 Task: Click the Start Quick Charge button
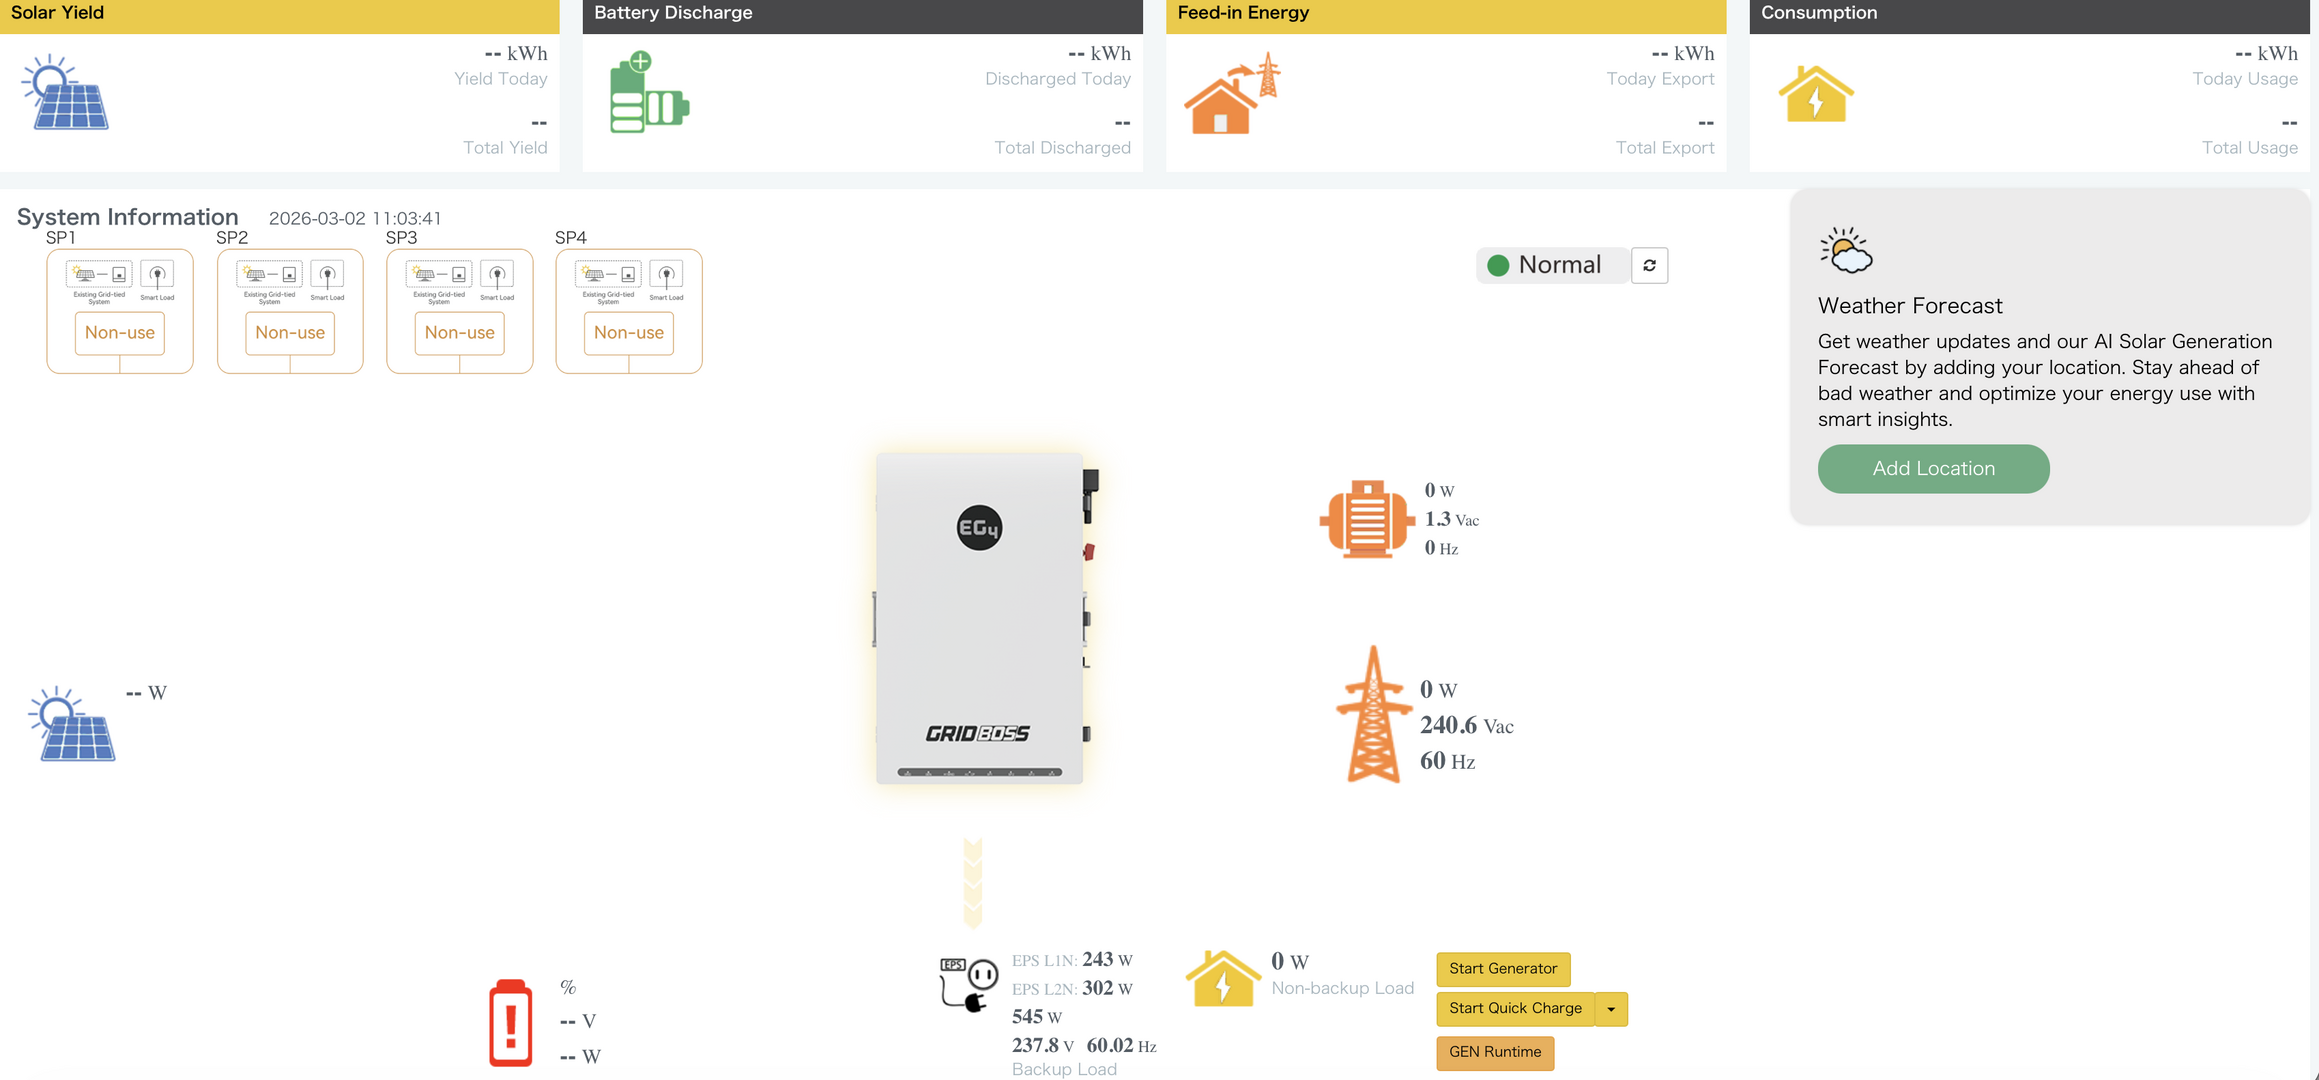[1514, 1009]
